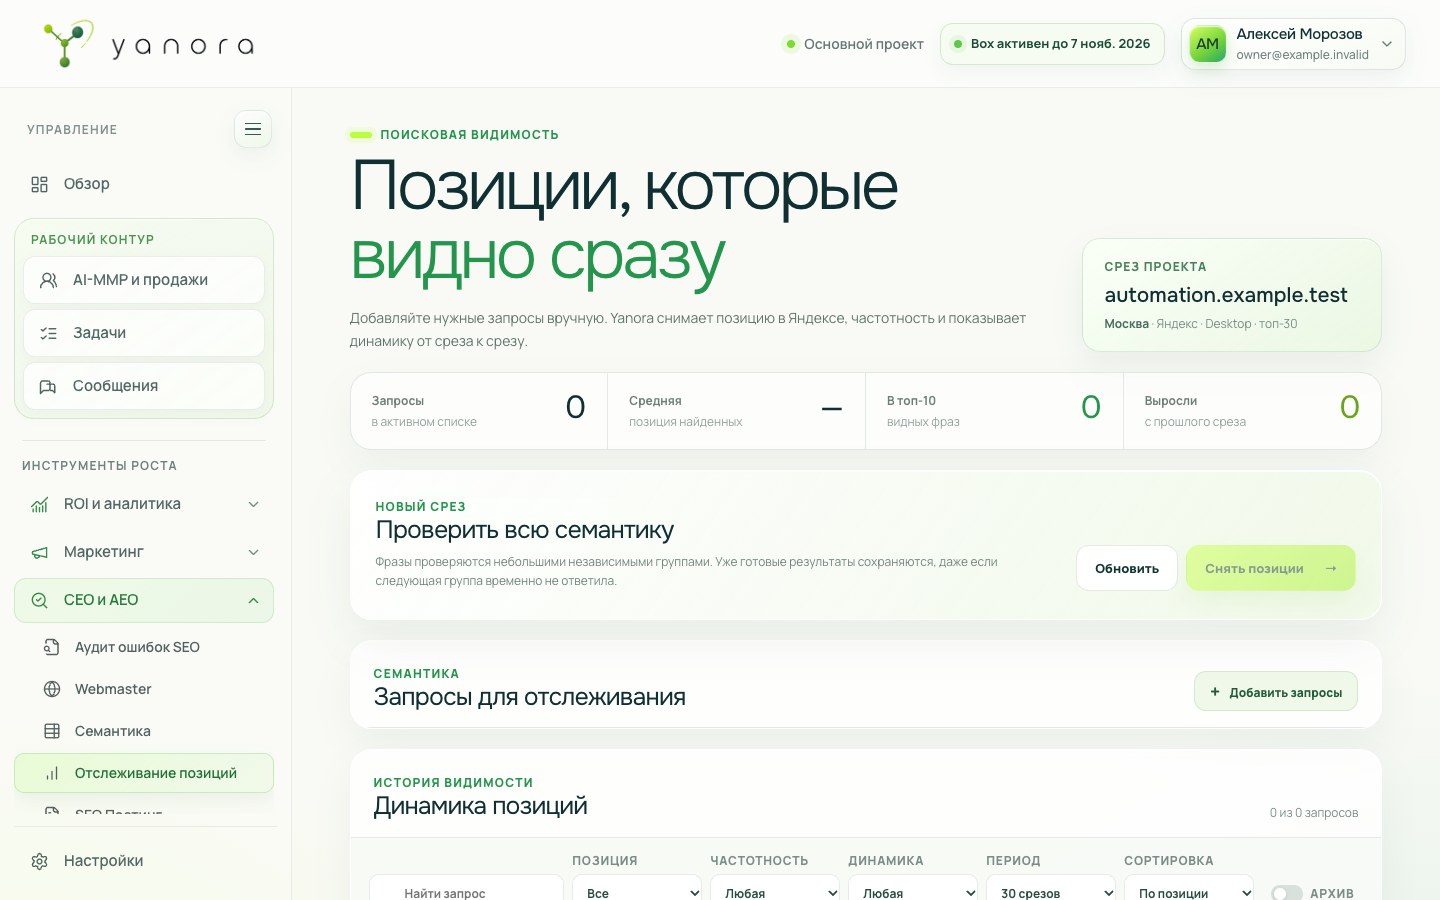Click the 0 из 0 запросов counter
1440x900 pixels.
[1314, 813]
